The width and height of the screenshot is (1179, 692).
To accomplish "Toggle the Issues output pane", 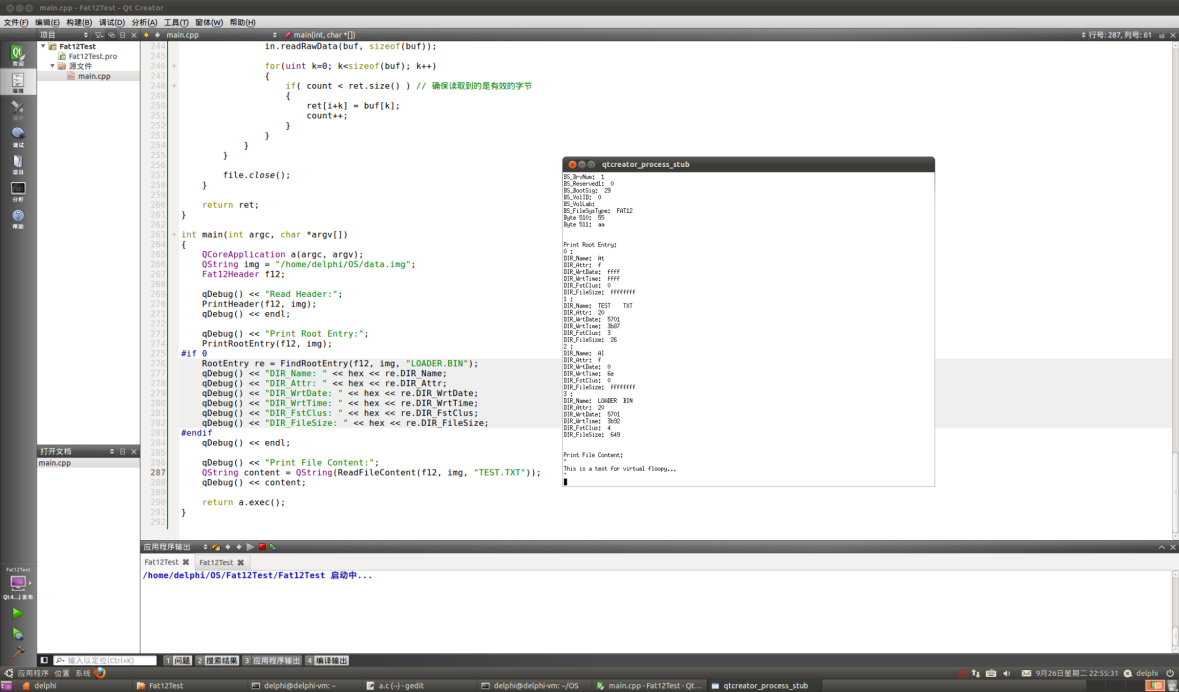I will pyautogui.click(x=178, y=660).
